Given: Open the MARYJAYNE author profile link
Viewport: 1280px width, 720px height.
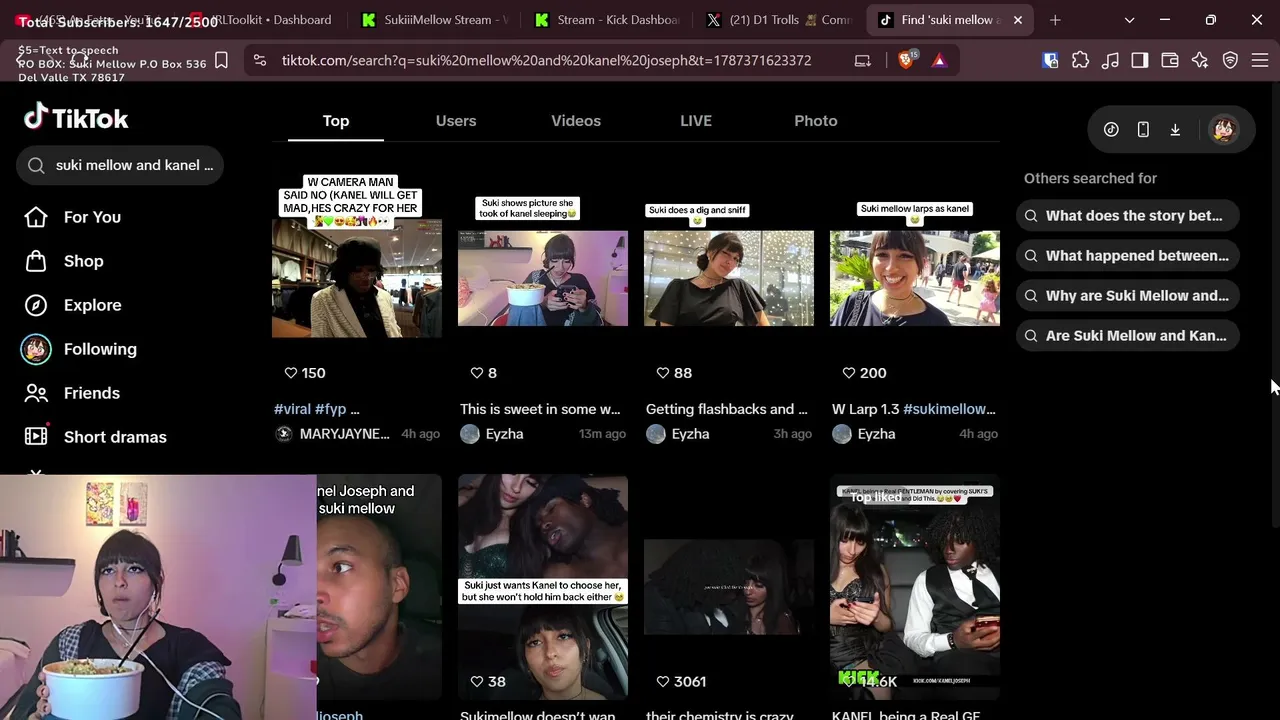Looking at the screenshot, I should click(333, 434).
